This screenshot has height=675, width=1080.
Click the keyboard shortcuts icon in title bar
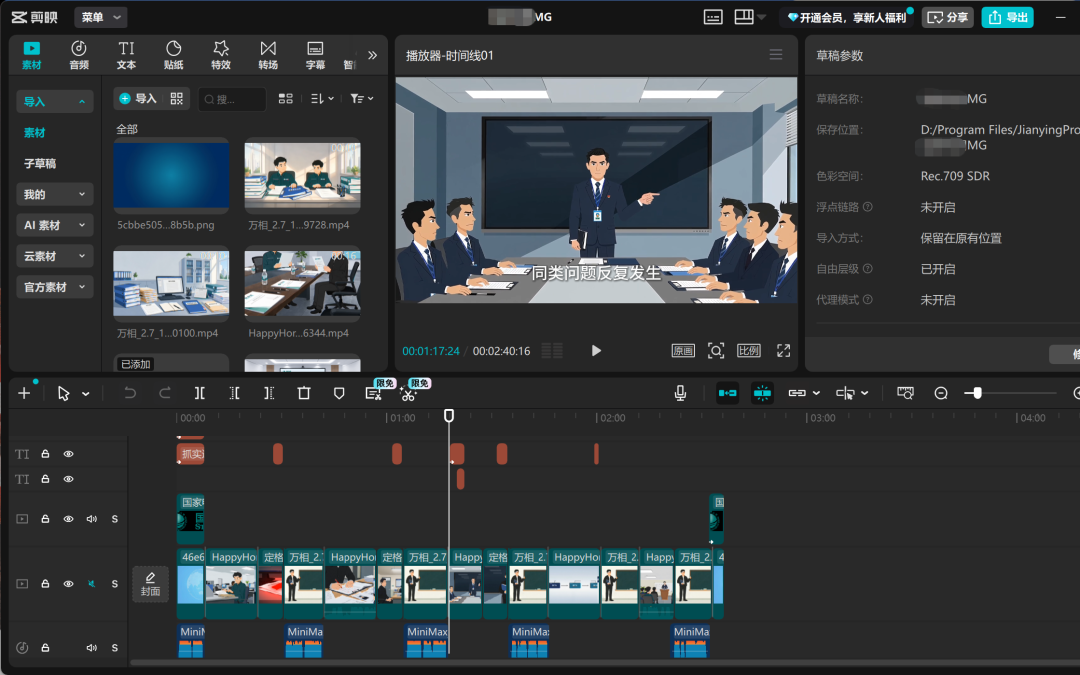(x=713, y=17)
